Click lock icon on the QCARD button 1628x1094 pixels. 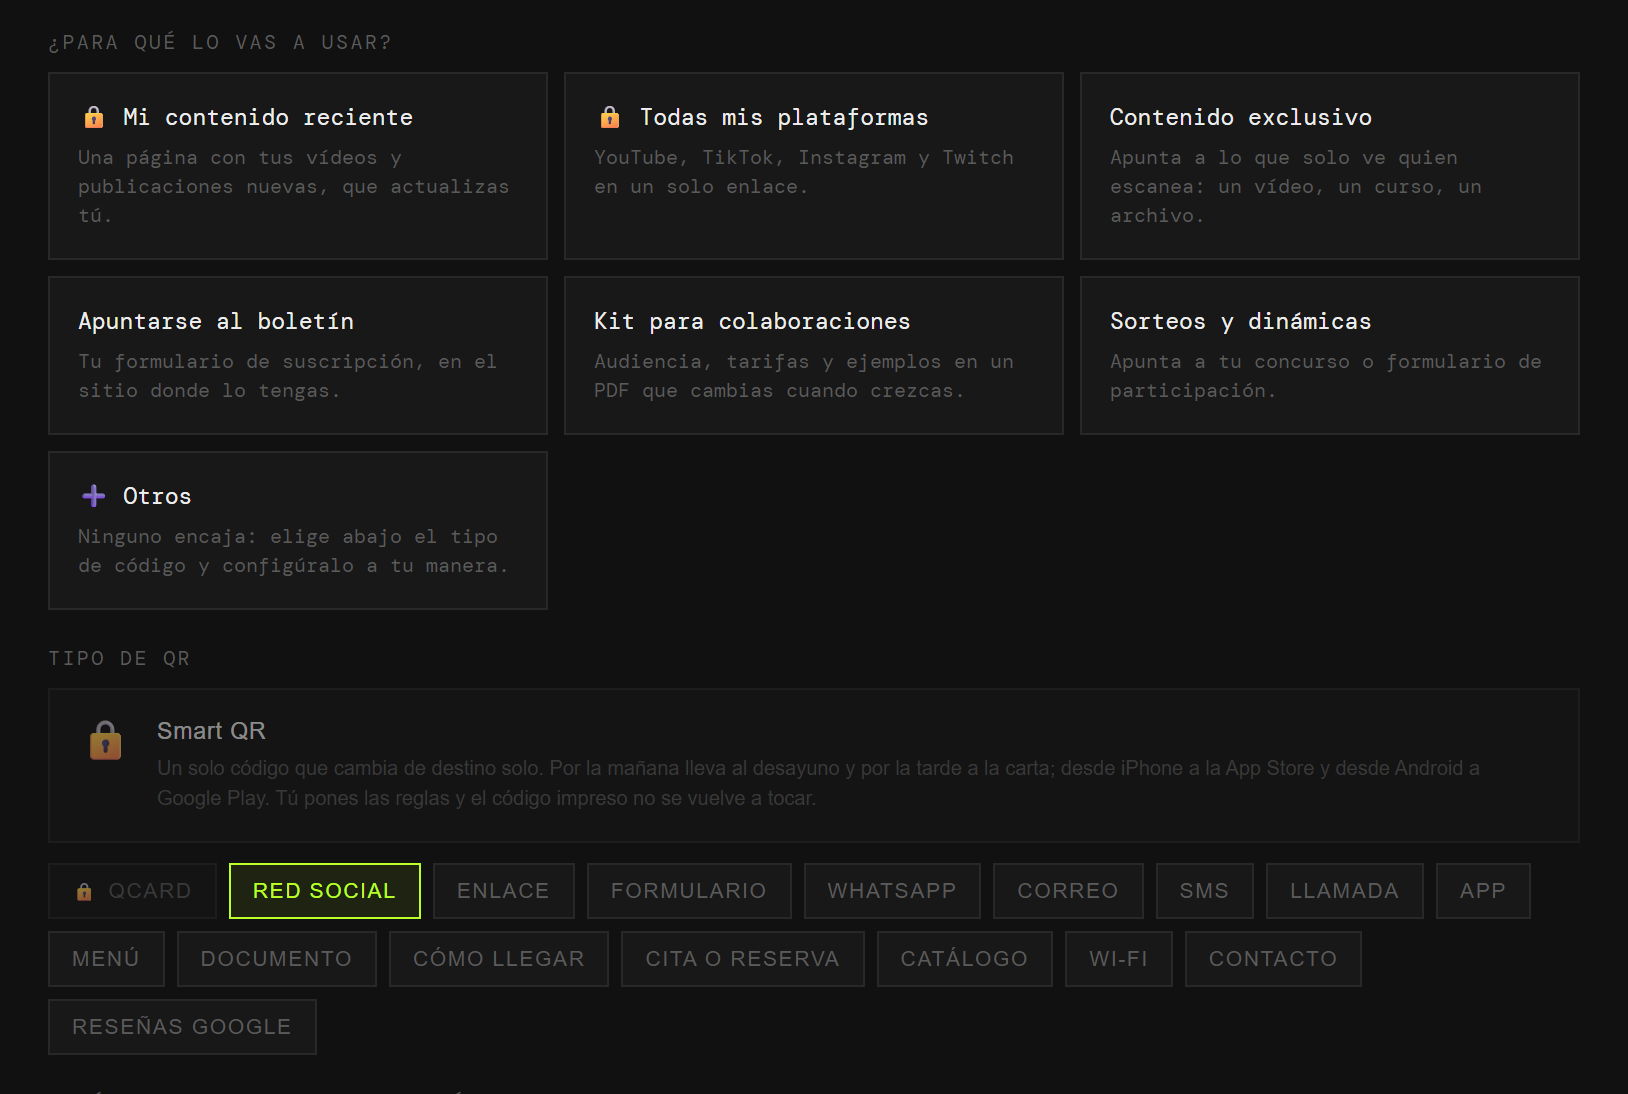84,891
